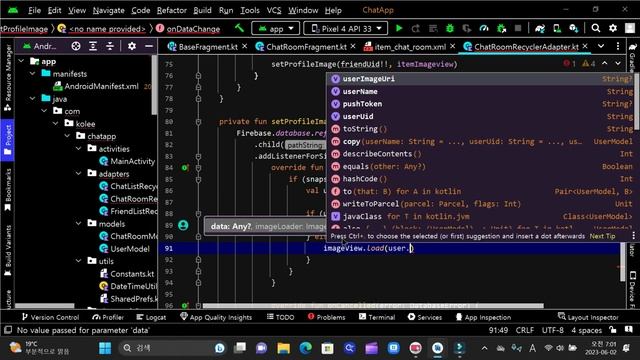Screen dimensions: 640x360
Task: Click the Apply Changes rerun icon
Action: tap(416, 28)
